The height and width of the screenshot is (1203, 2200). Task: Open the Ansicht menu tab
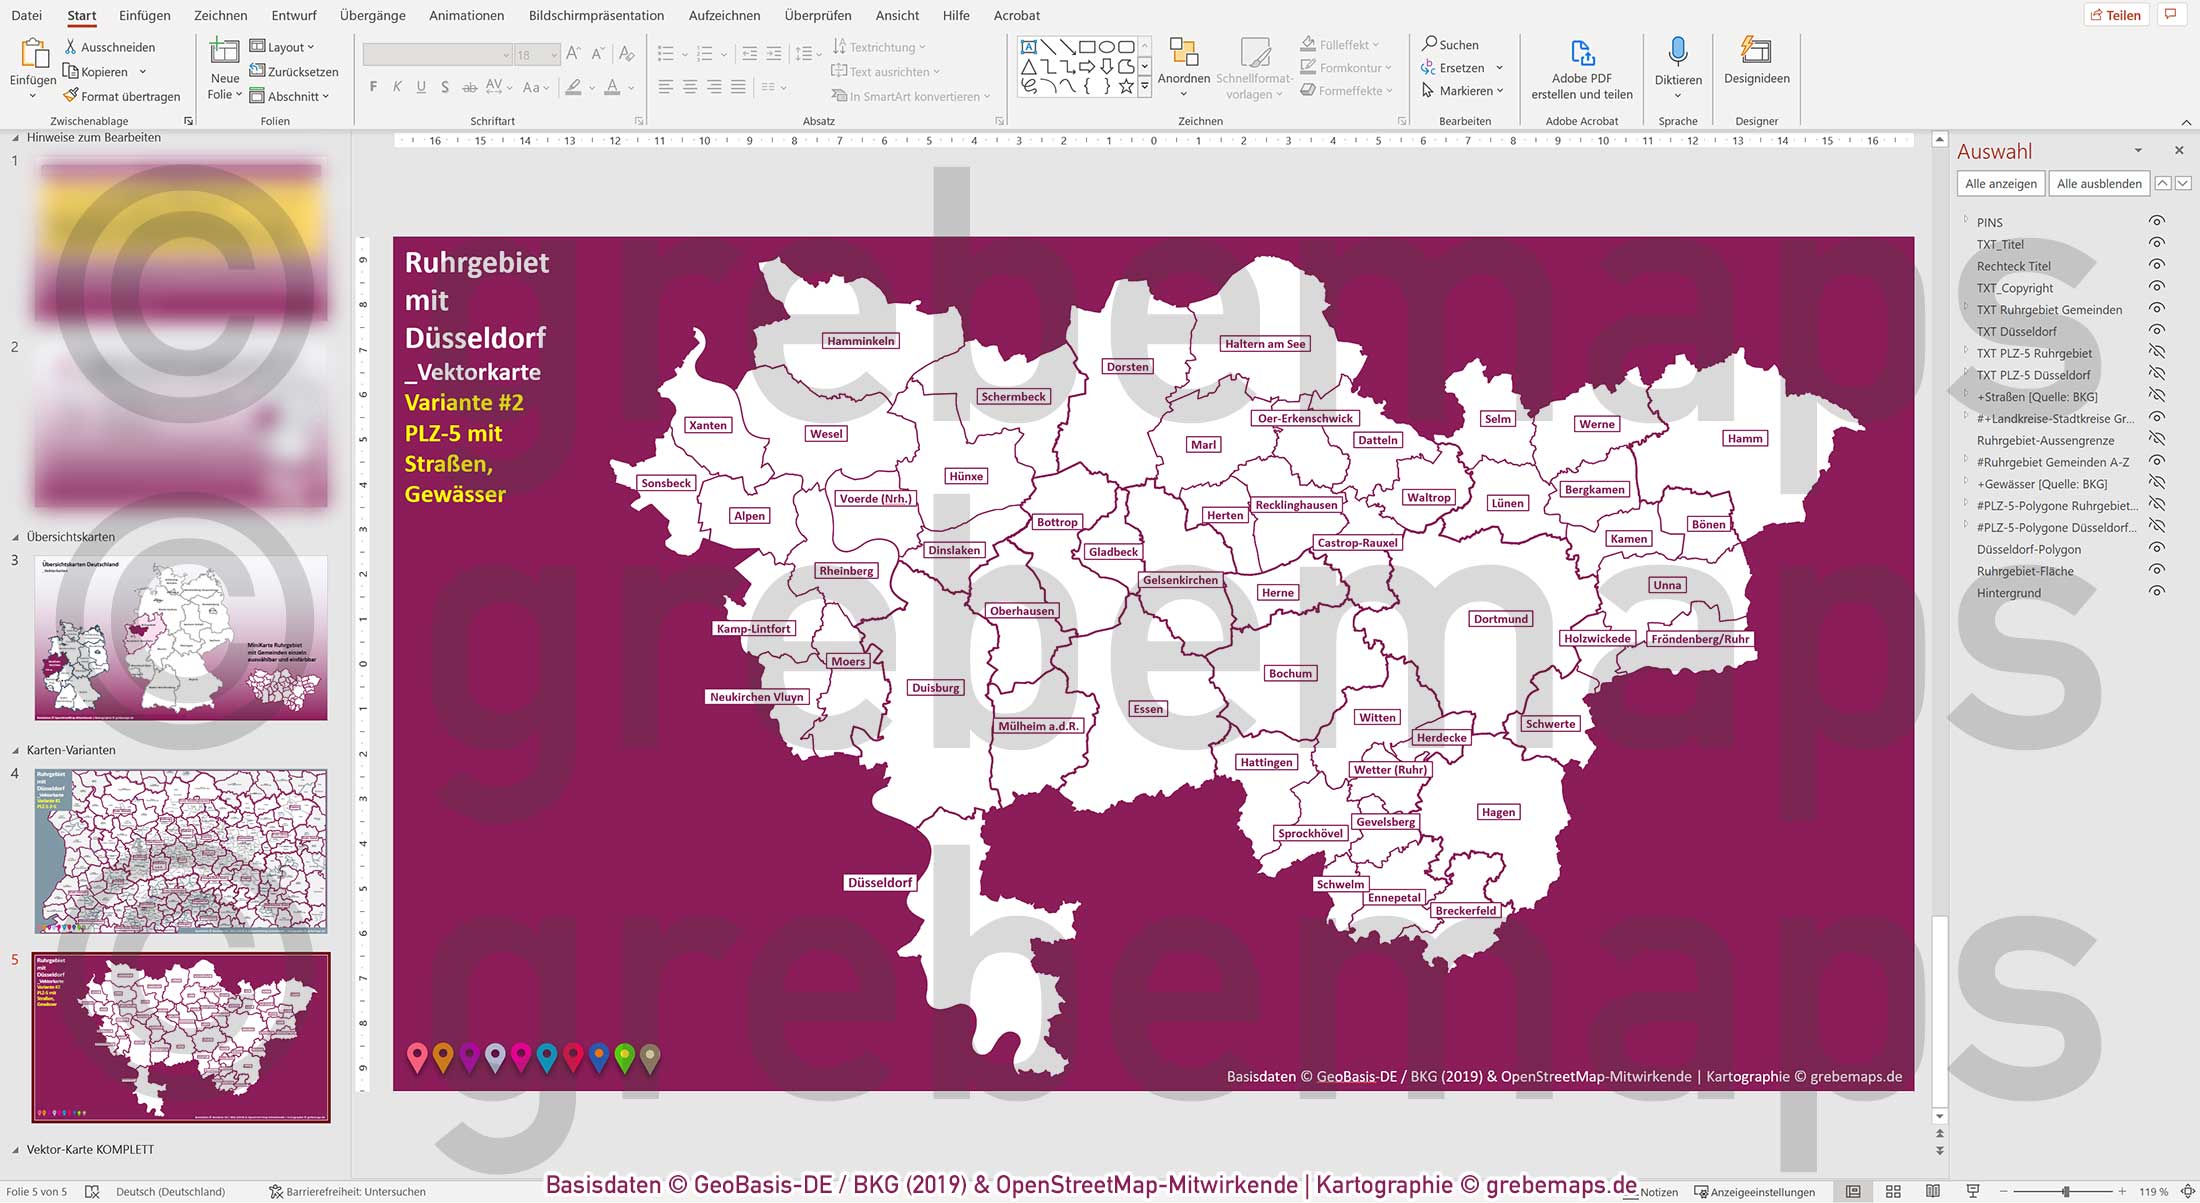pyautogui.click(x=897, y=15)
